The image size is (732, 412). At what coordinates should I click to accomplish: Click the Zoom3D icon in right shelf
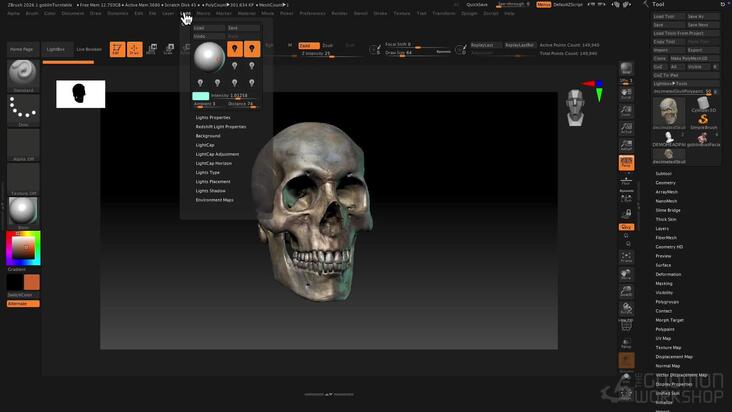tap(626, 291)
